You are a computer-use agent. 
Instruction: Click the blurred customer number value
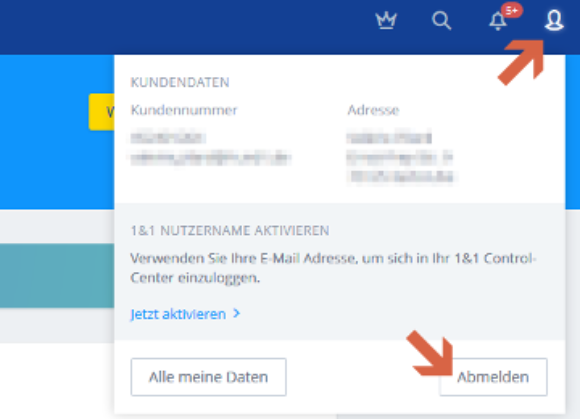(x=168, y=138)
